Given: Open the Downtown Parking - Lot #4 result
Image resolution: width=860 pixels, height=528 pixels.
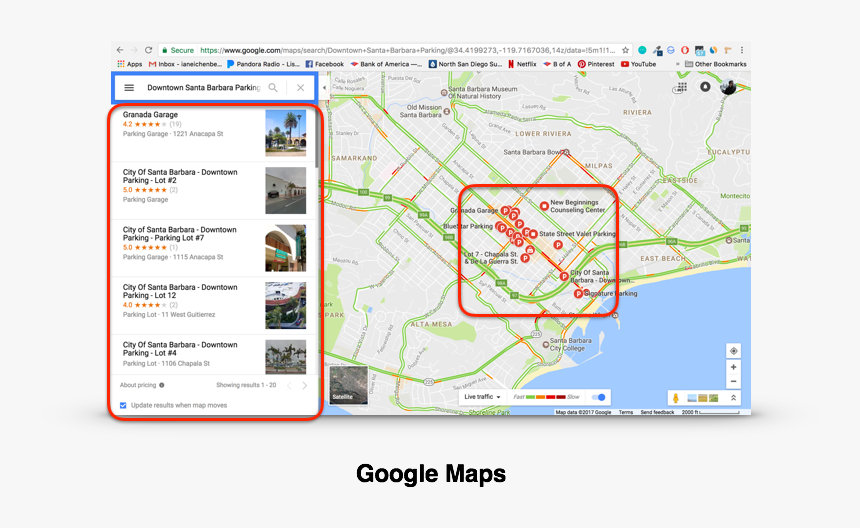Looking at the screenshot, I should pyautogui.click(x=214, y=355).
